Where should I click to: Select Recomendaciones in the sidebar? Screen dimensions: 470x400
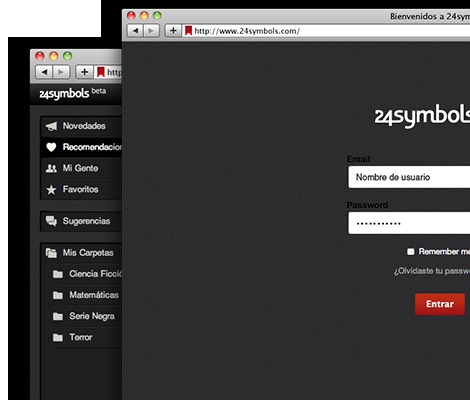pyautogui.click(x=81, y=147)
